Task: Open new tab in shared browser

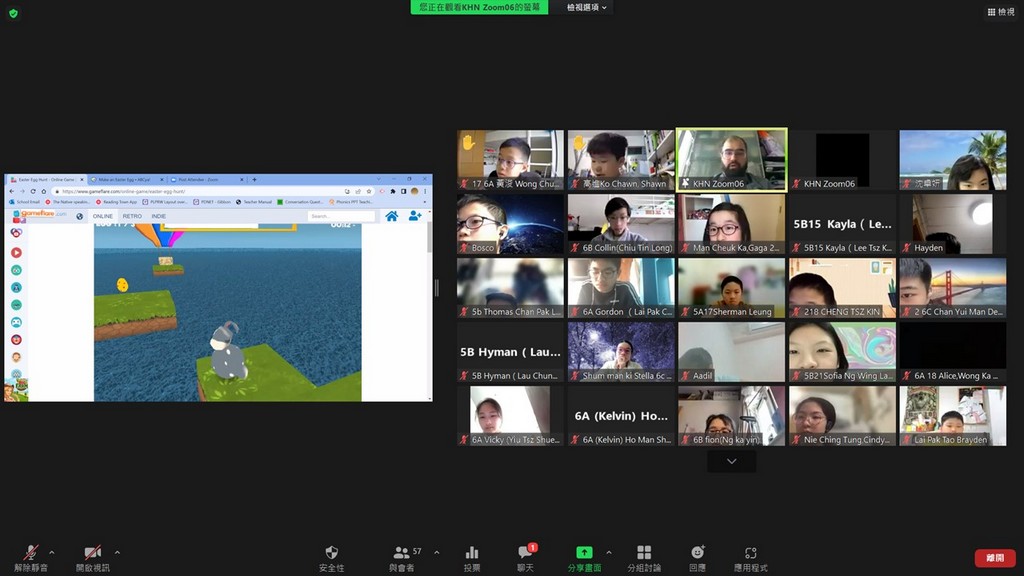Action: pos(254,179)
